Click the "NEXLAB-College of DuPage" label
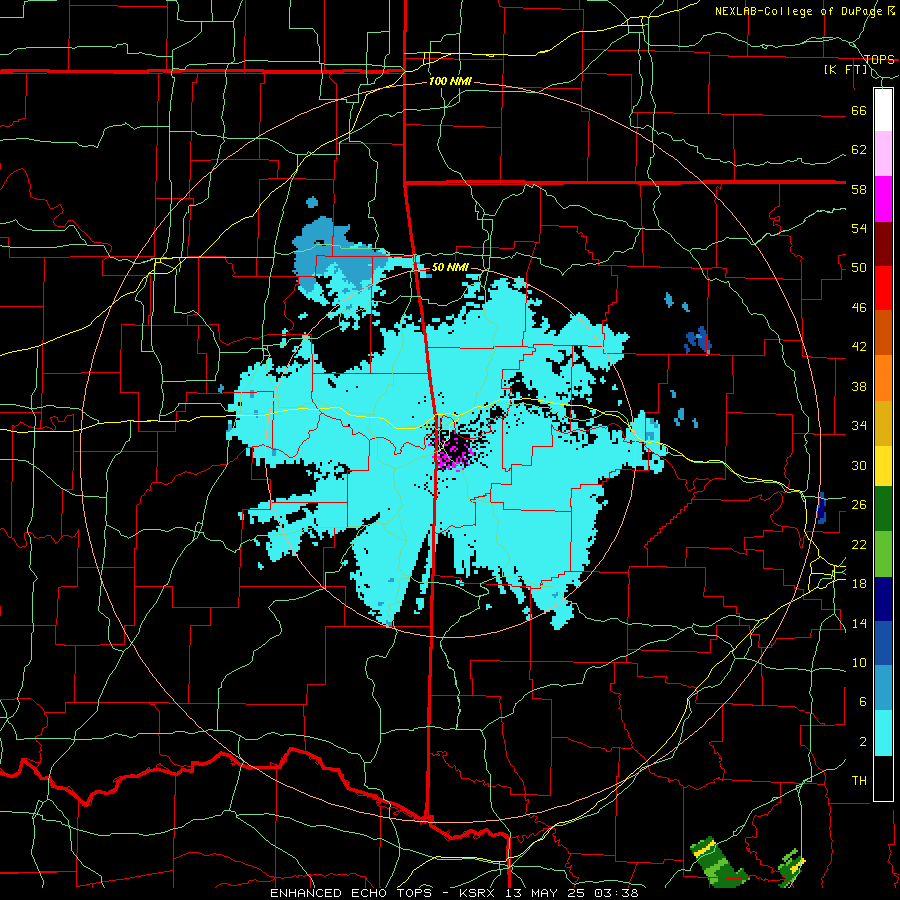The width and height of the screenshot is (900, 900). pyautogui.click(x=800, y=11)
